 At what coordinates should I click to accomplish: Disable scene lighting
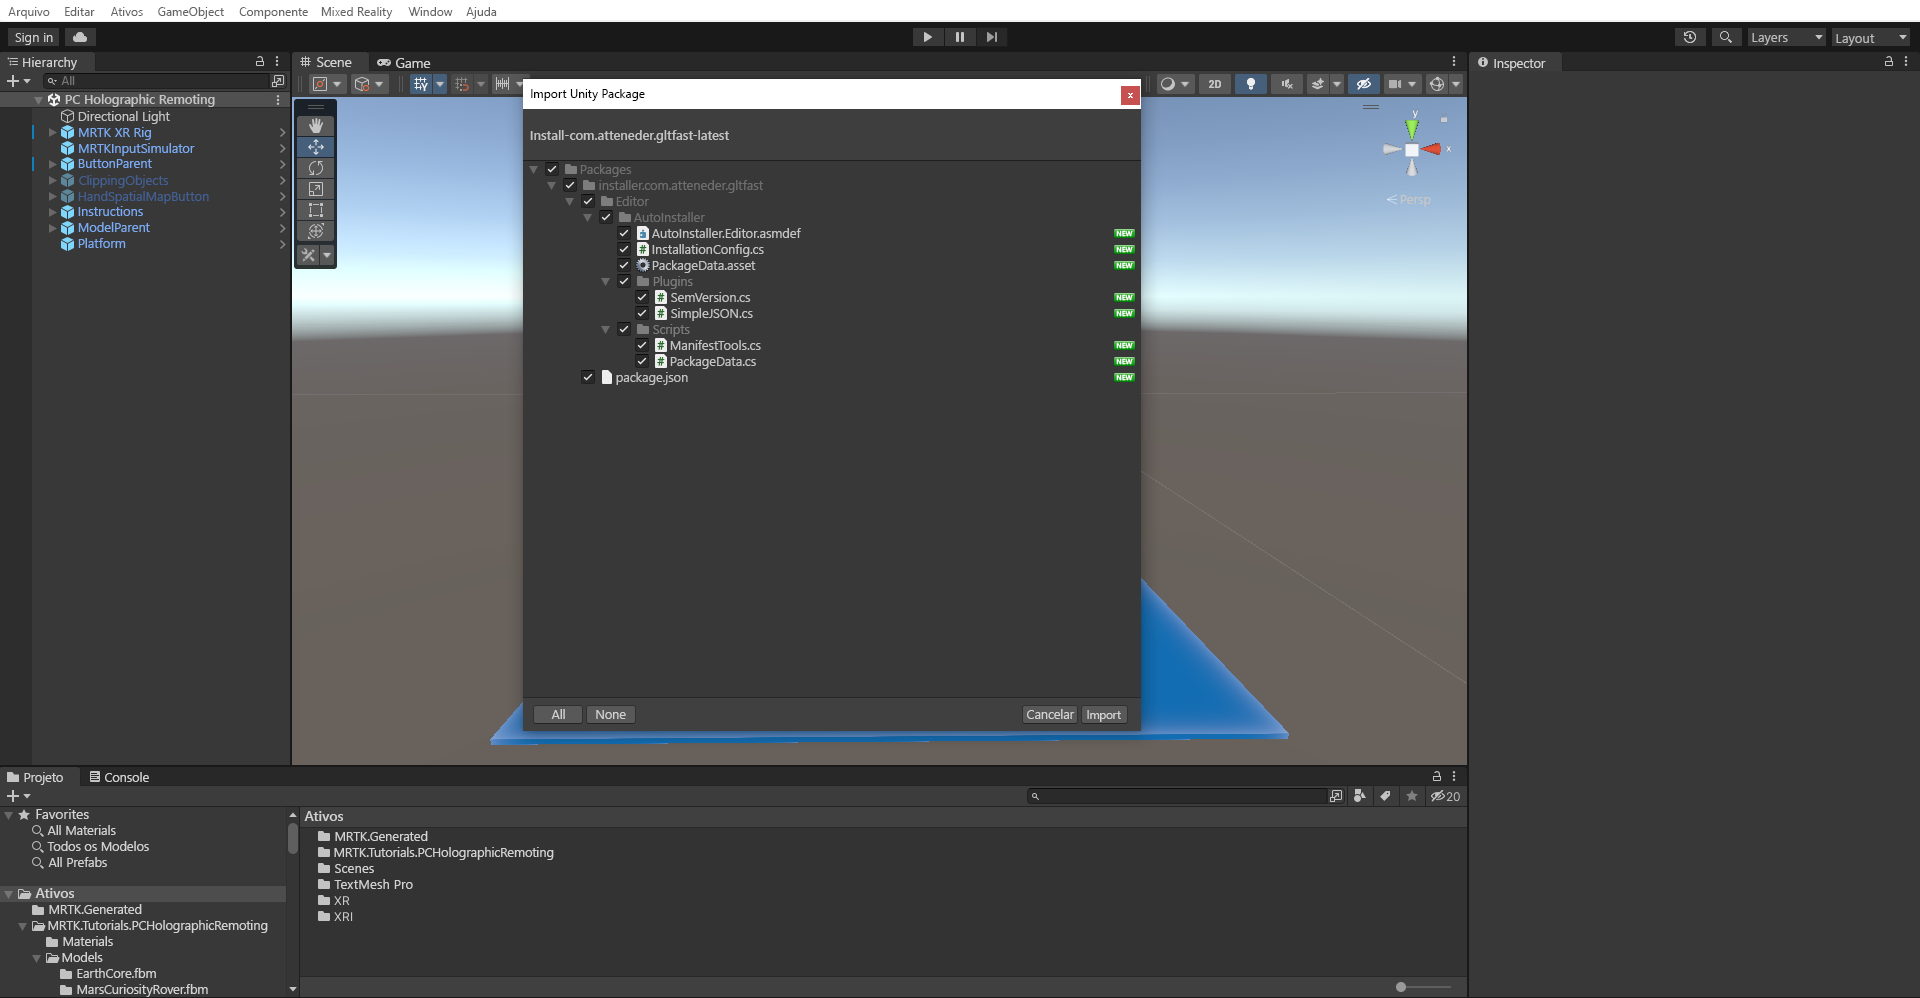[x=1250, y=84]
